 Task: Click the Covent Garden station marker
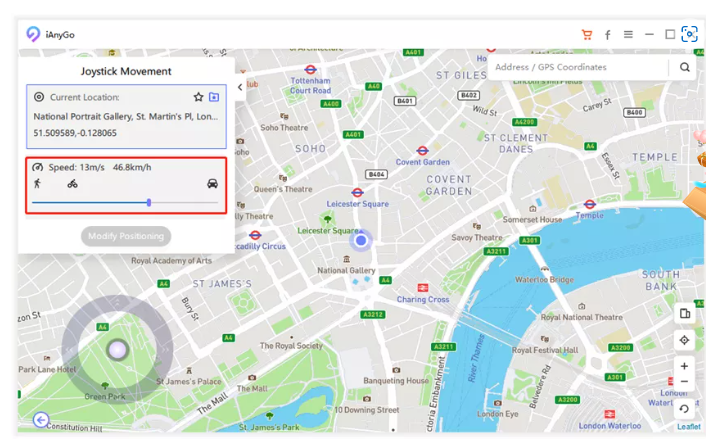tap(422, 150)
